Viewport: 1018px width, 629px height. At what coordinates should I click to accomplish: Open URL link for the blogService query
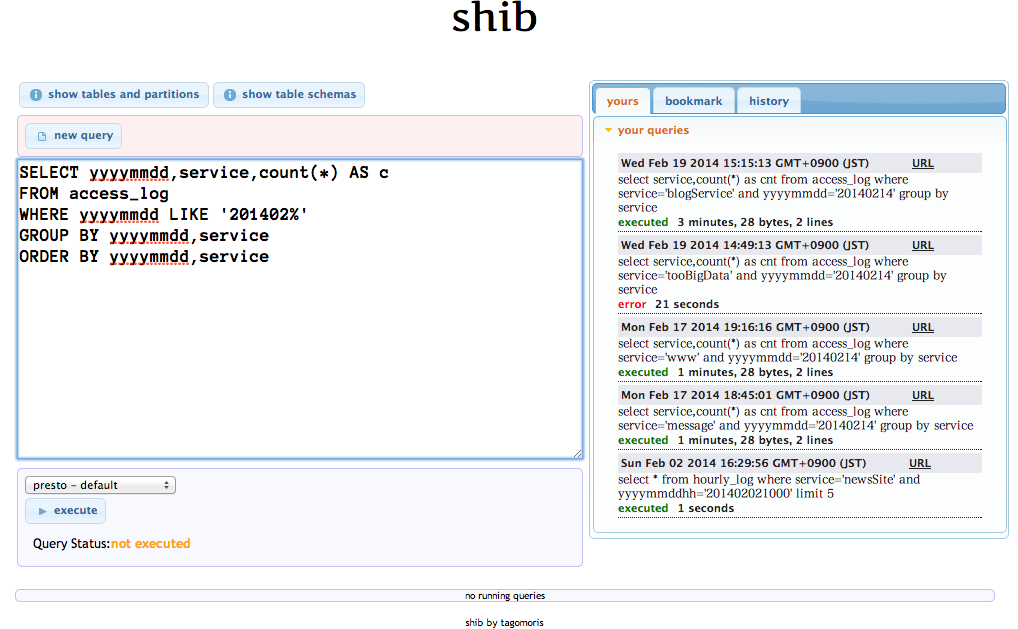922,163
